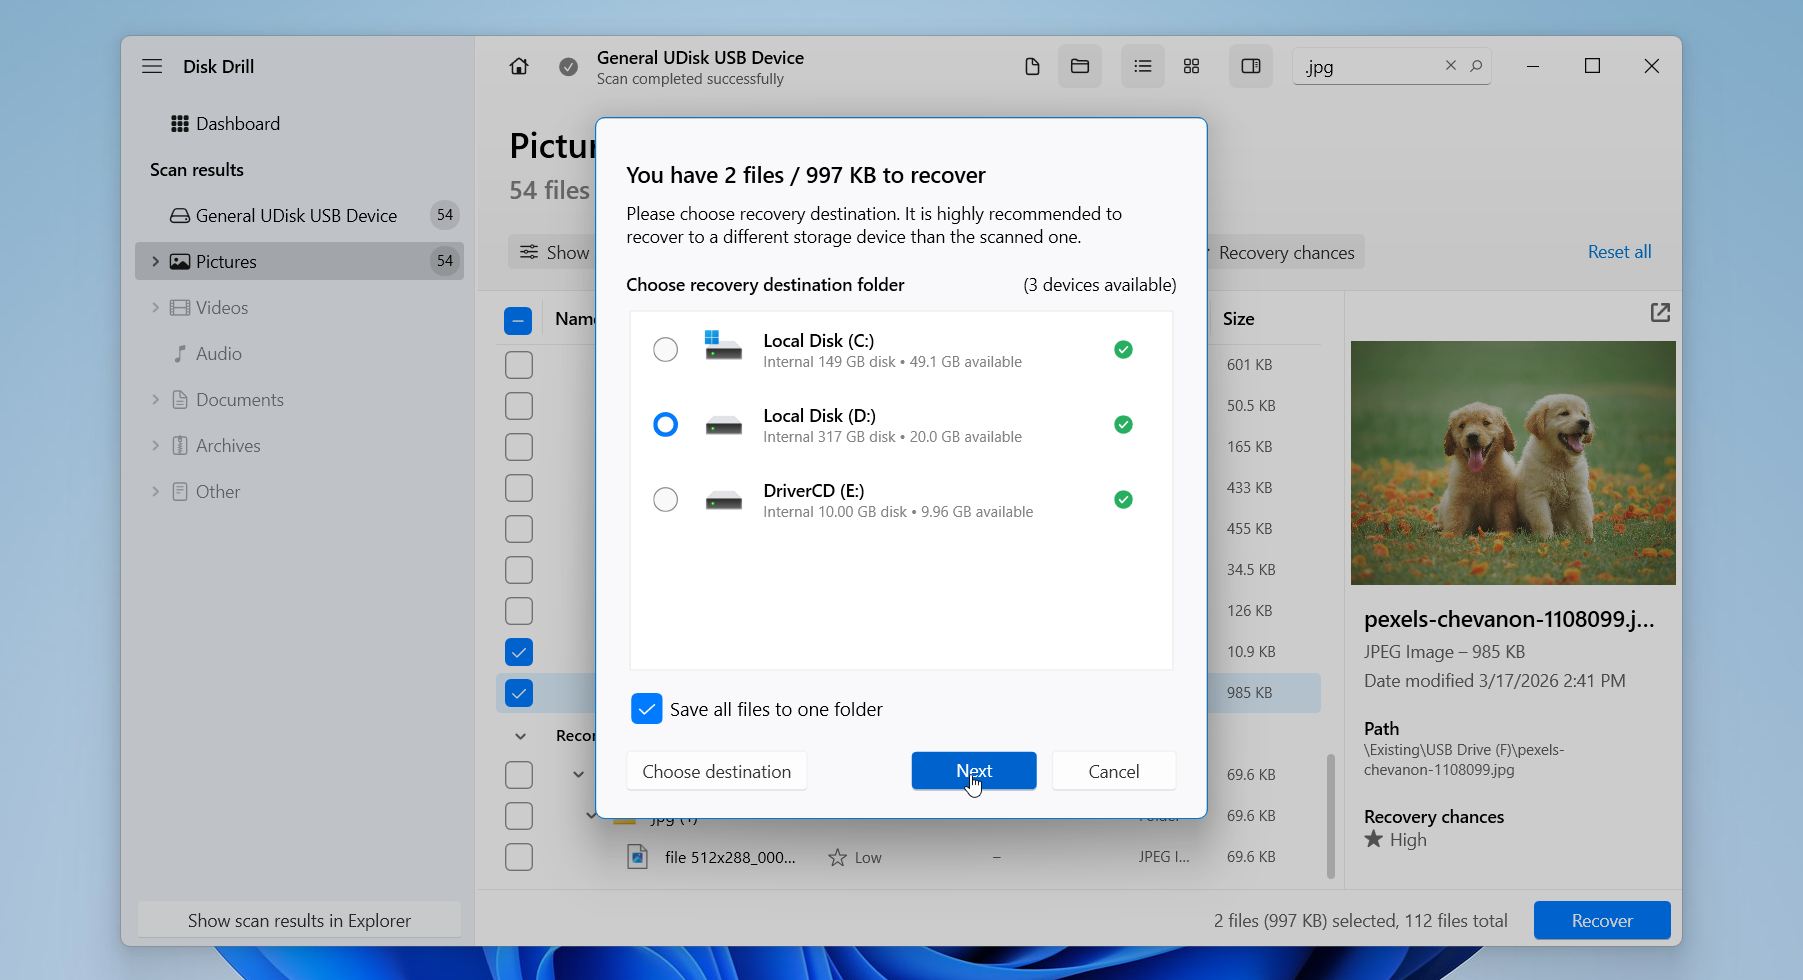Select the folder view icon
The width and height of the screenshot is (1803, 980).
tap(1080, 66)
